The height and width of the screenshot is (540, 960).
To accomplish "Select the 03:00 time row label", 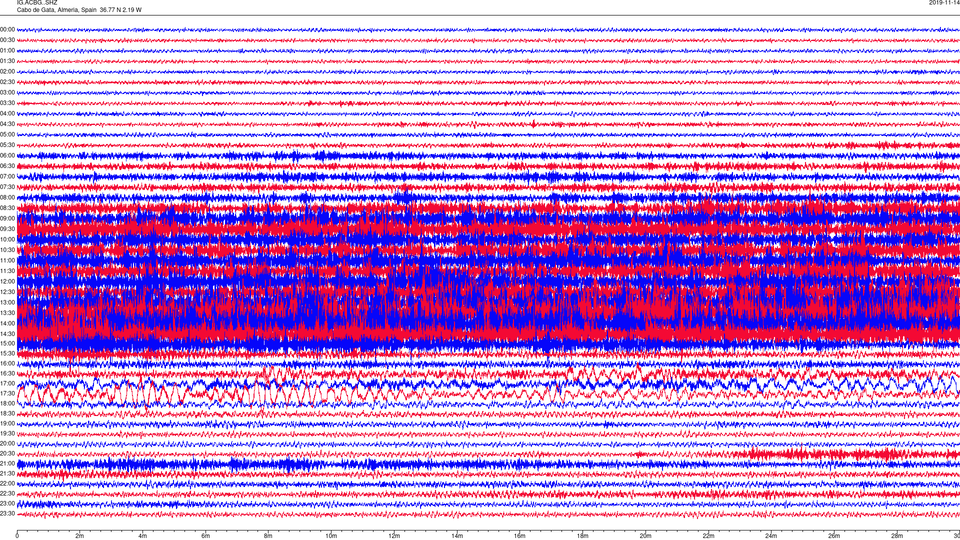I will [x=7, y=92].
